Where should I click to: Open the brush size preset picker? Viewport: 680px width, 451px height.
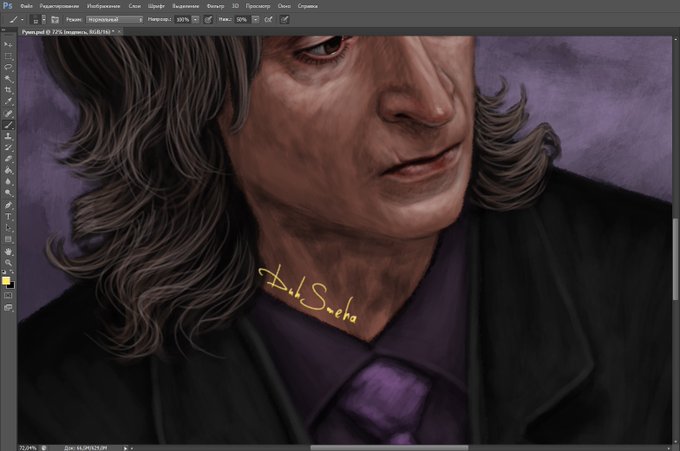tap(38, 20)
